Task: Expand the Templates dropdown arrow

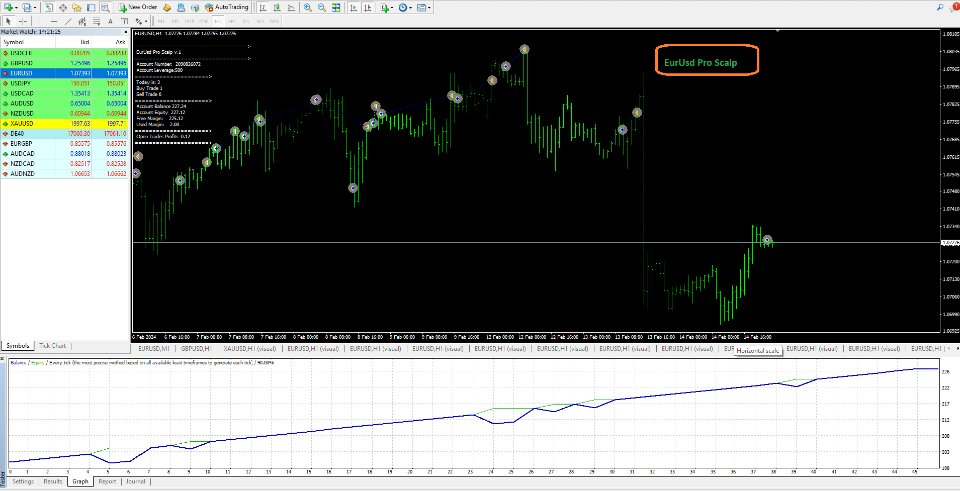Action: (430, 7)
